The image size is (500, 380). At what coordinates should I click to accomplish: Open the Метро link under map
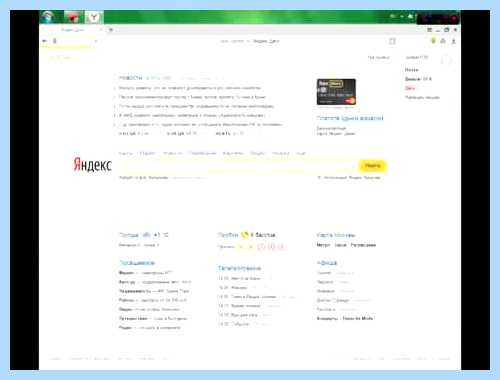pyautogui.click(x=323, y=245)
